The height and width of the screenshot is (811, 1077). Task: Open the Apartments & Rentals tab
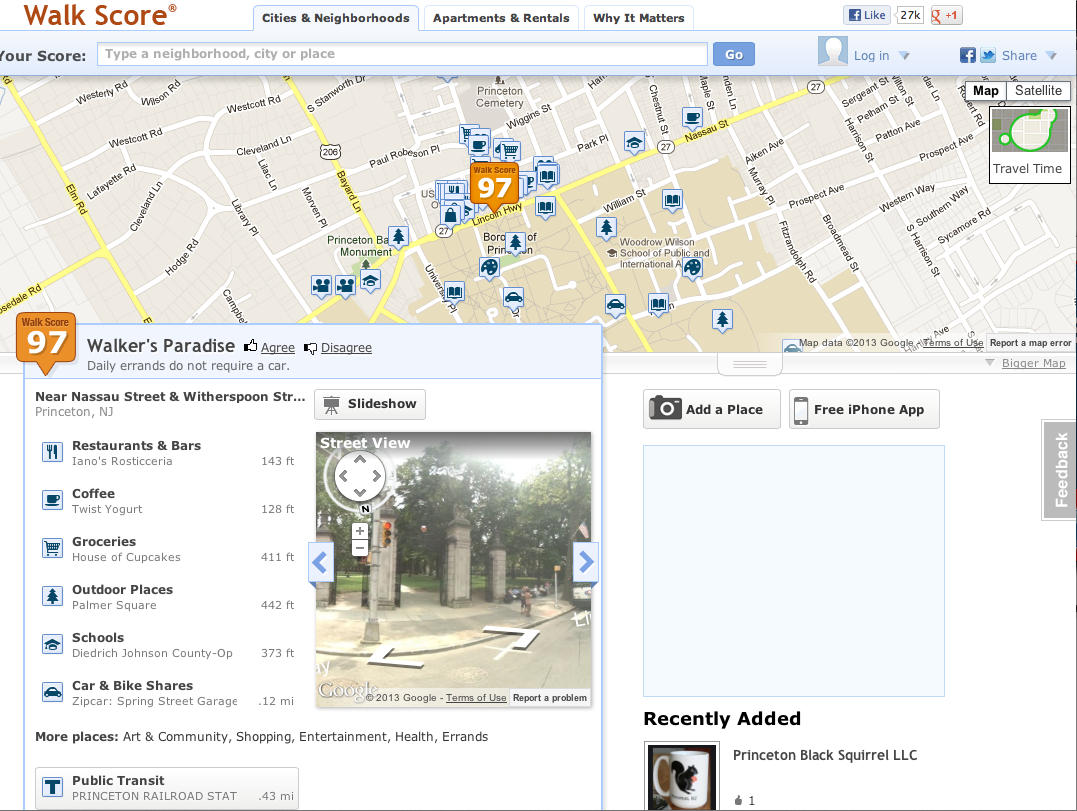503,18
